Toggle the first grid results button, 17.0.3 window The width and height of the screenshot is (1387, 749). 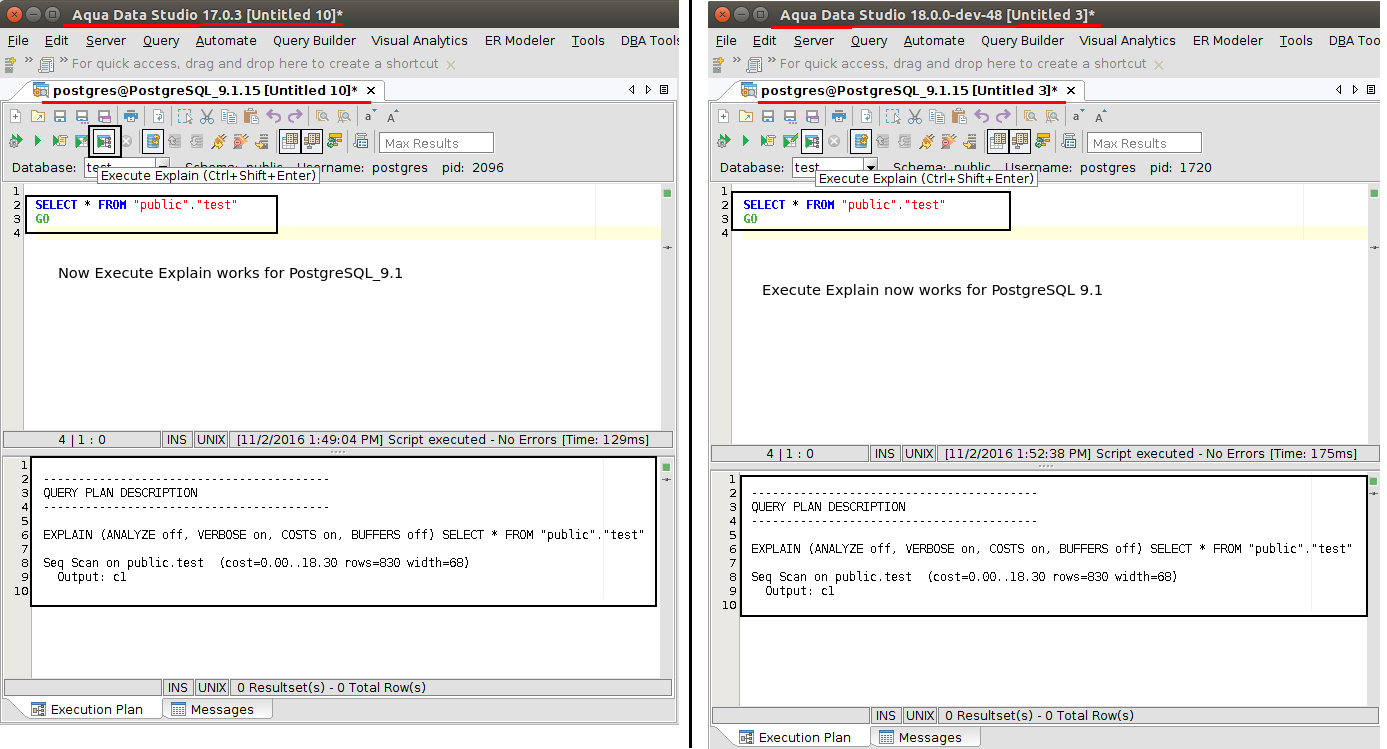tap(290, 142)
